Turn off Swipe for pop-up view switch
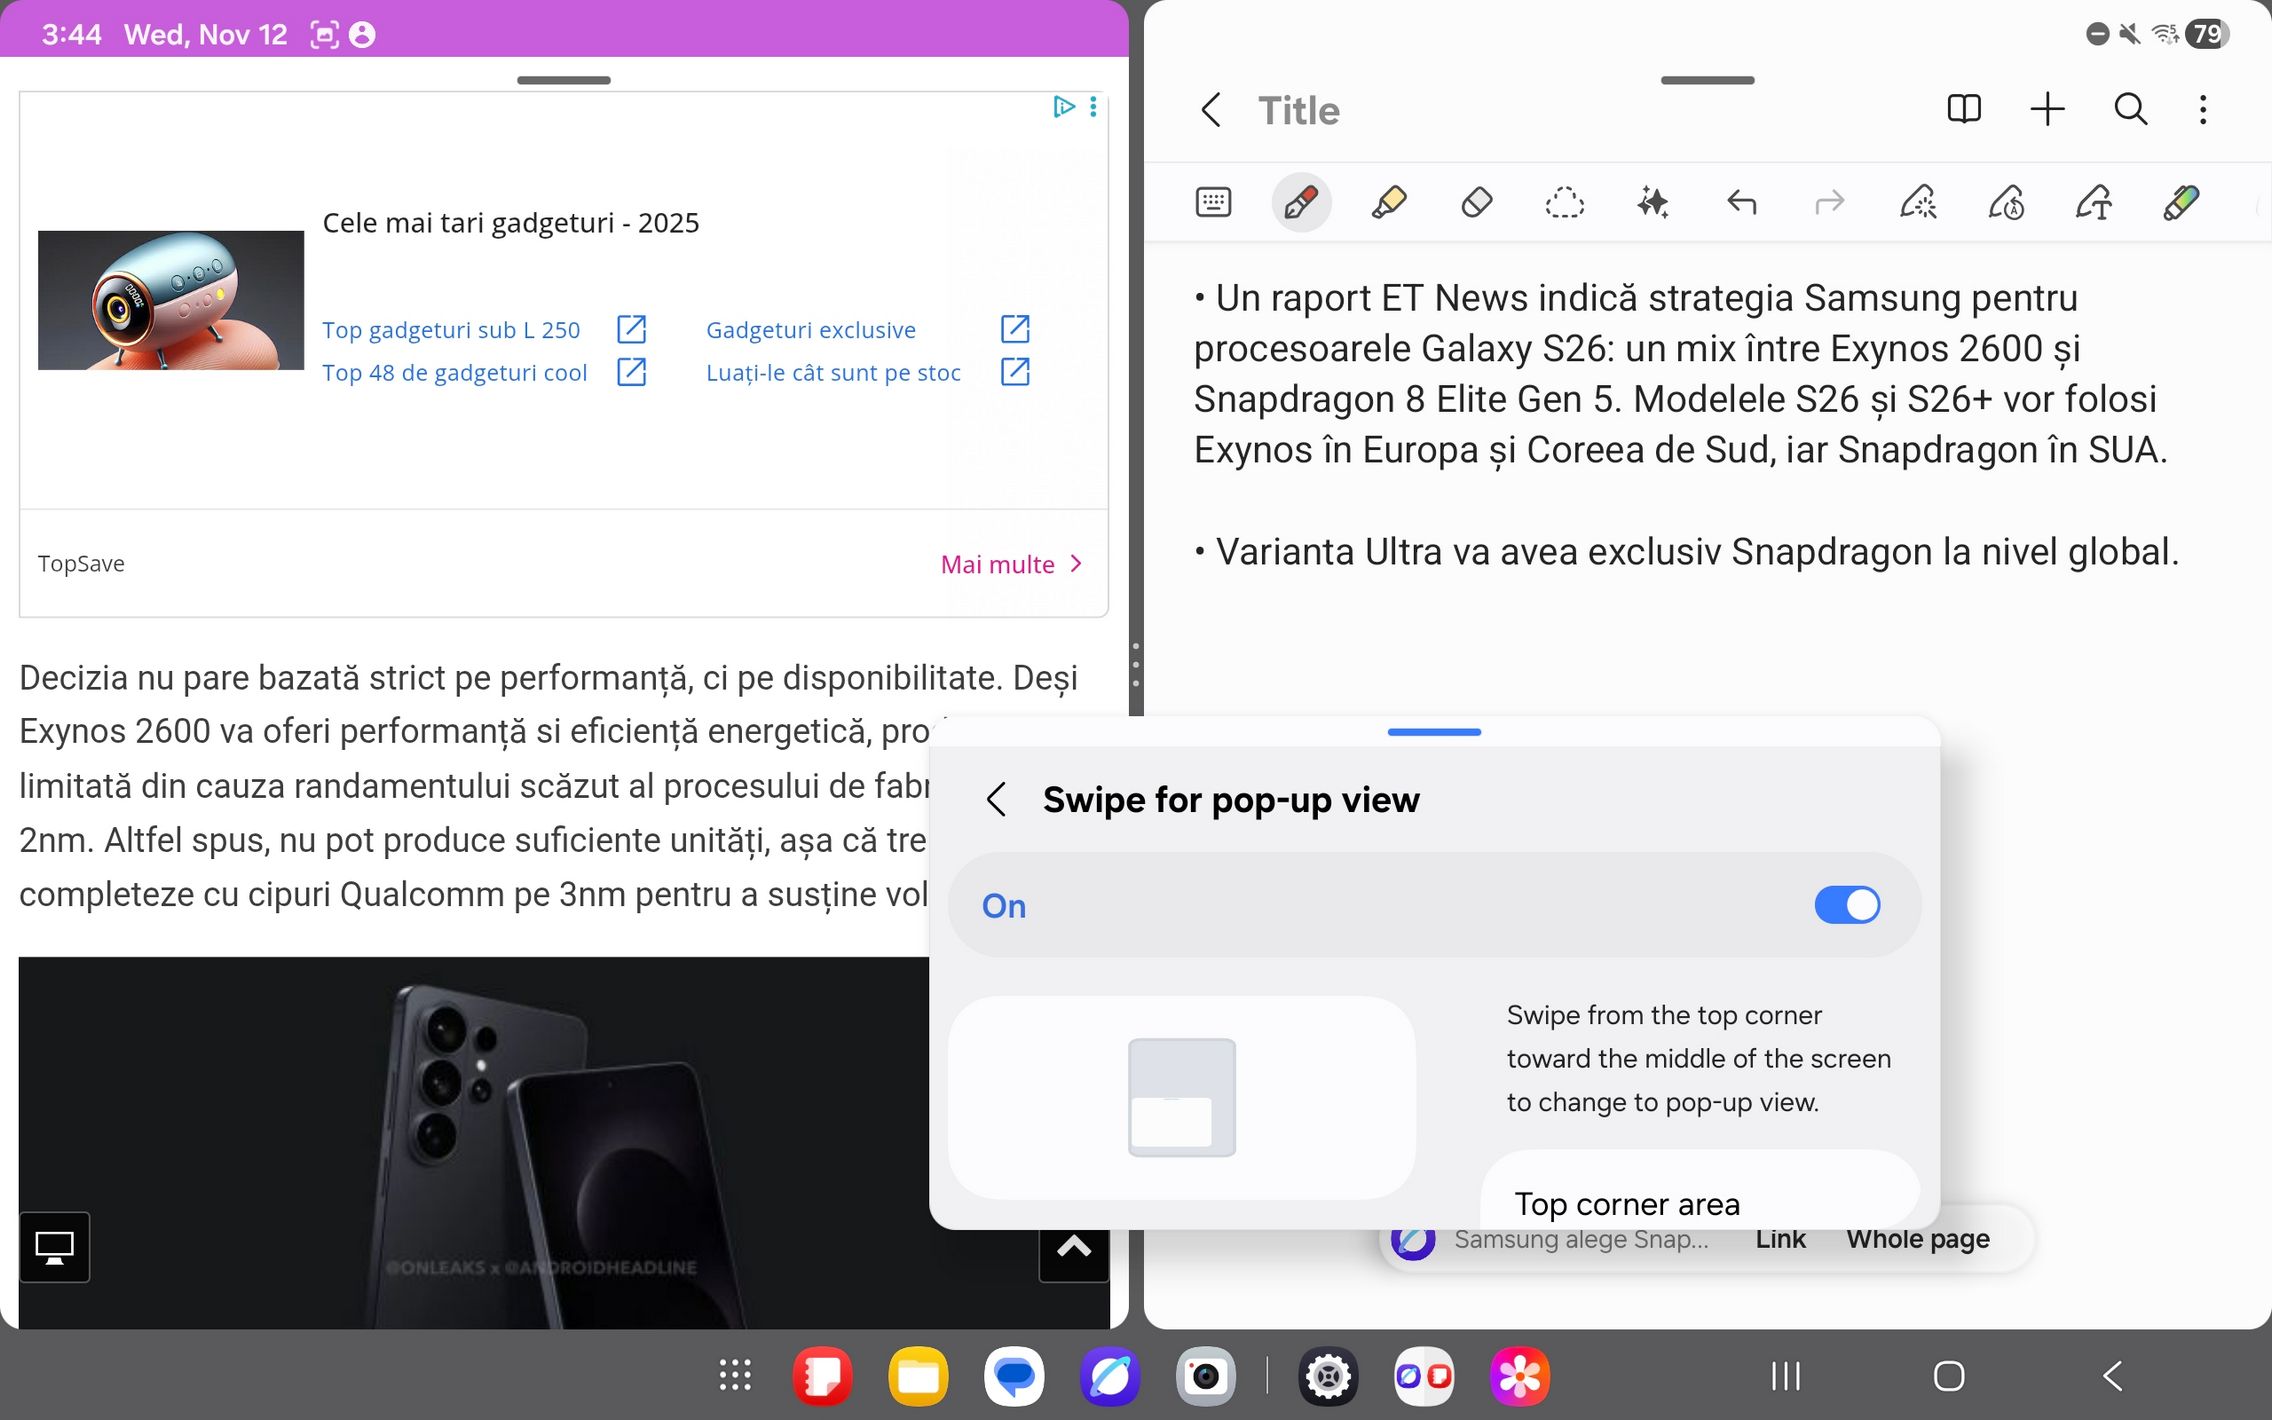The image size is (2272, 1420). point(1846,905)
